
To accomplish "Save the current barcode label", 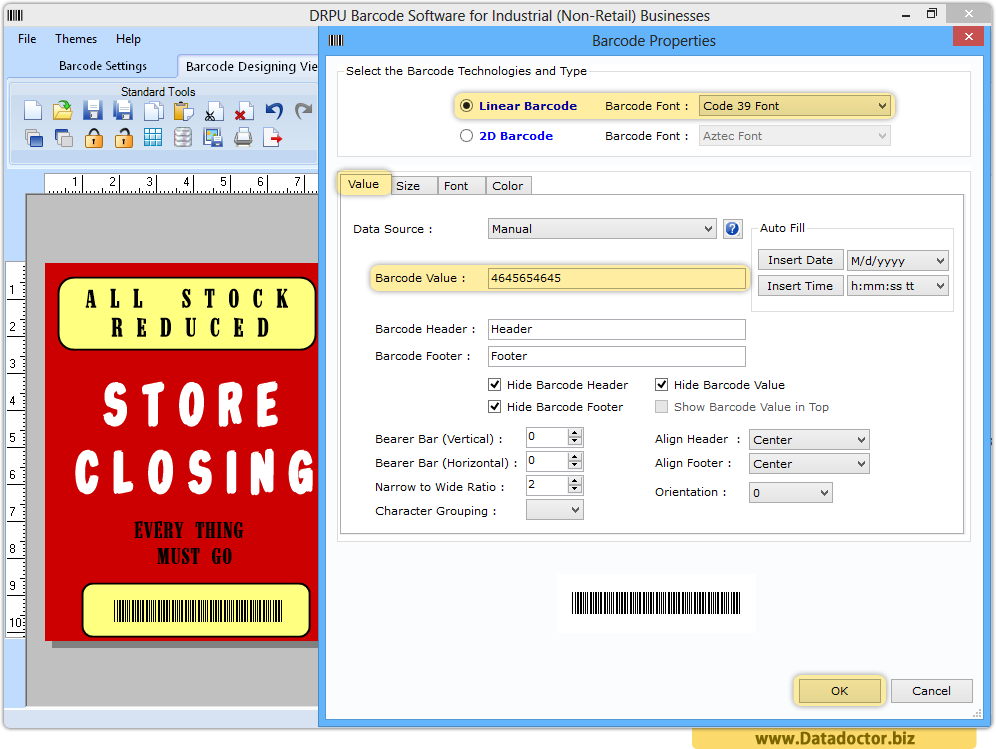I will (x=93, y=111).
